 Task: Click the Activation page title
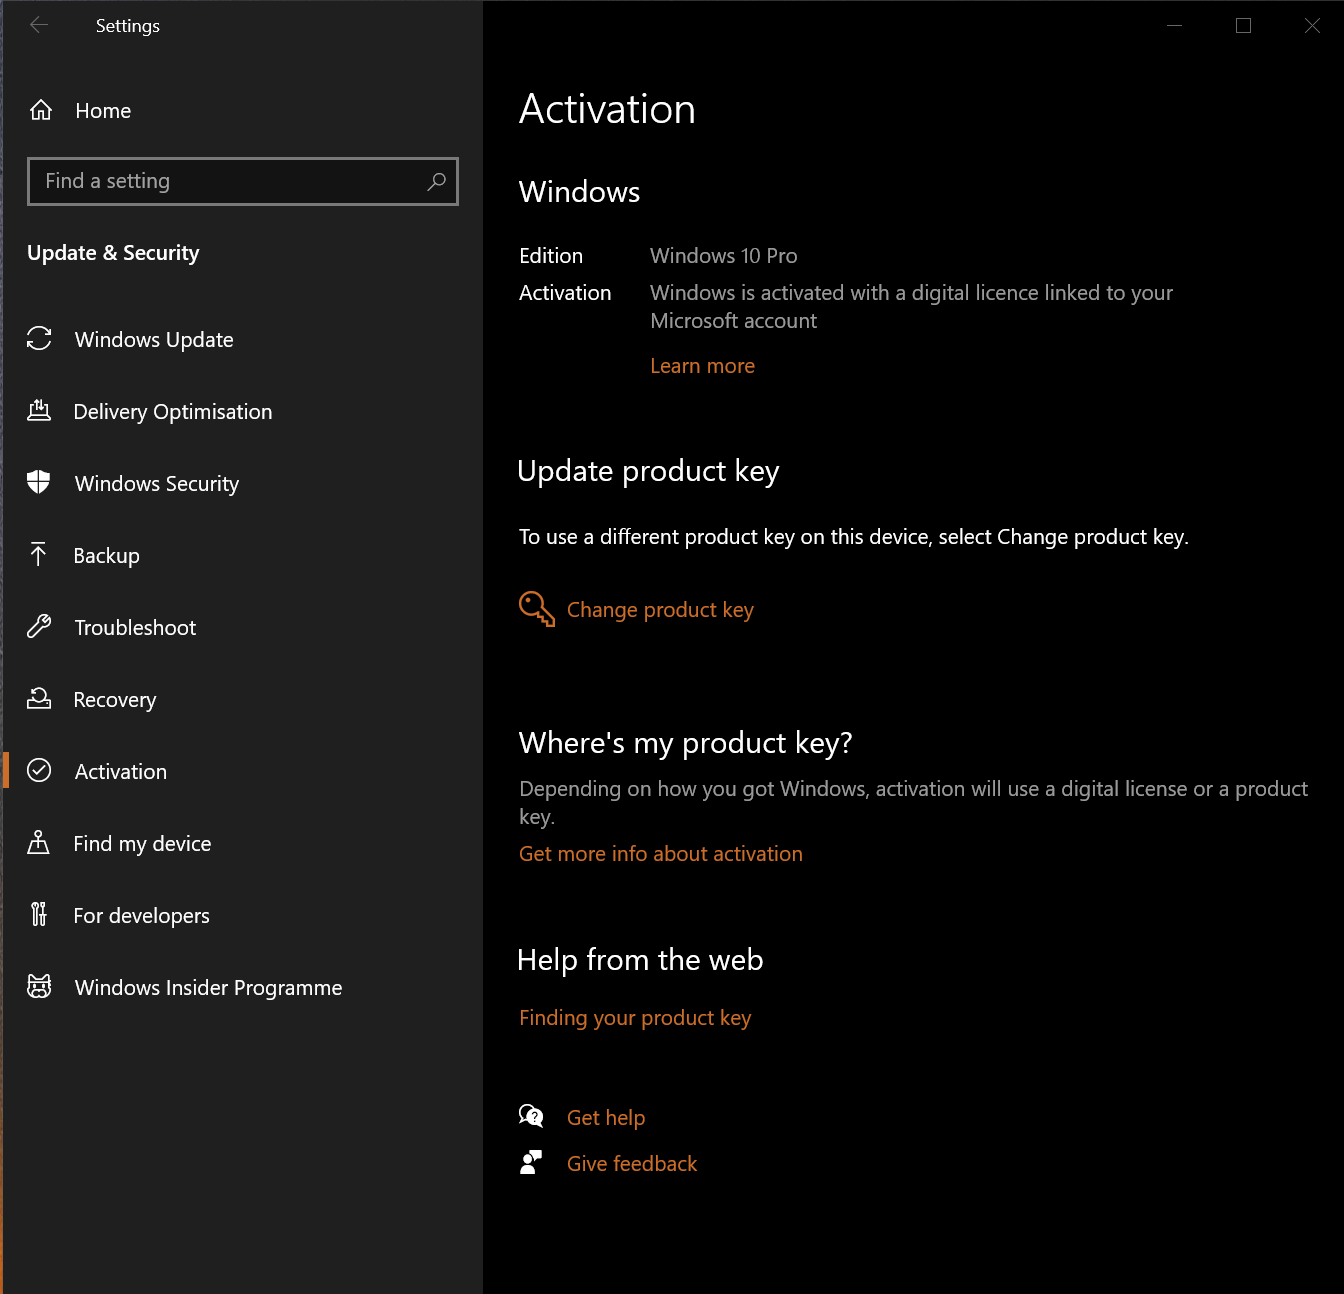click(x=607, y=109)
